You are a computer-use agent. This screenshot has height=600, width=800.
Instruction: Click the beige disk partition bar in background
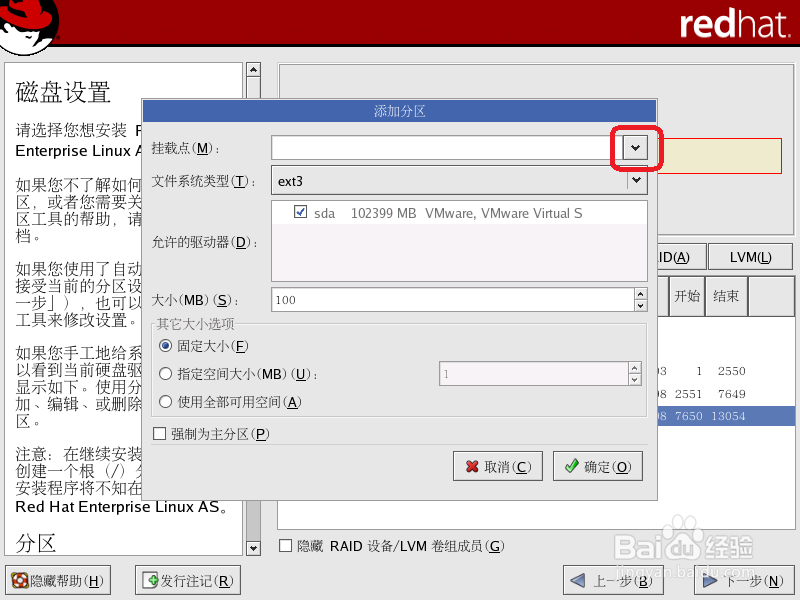click(719, 156)
